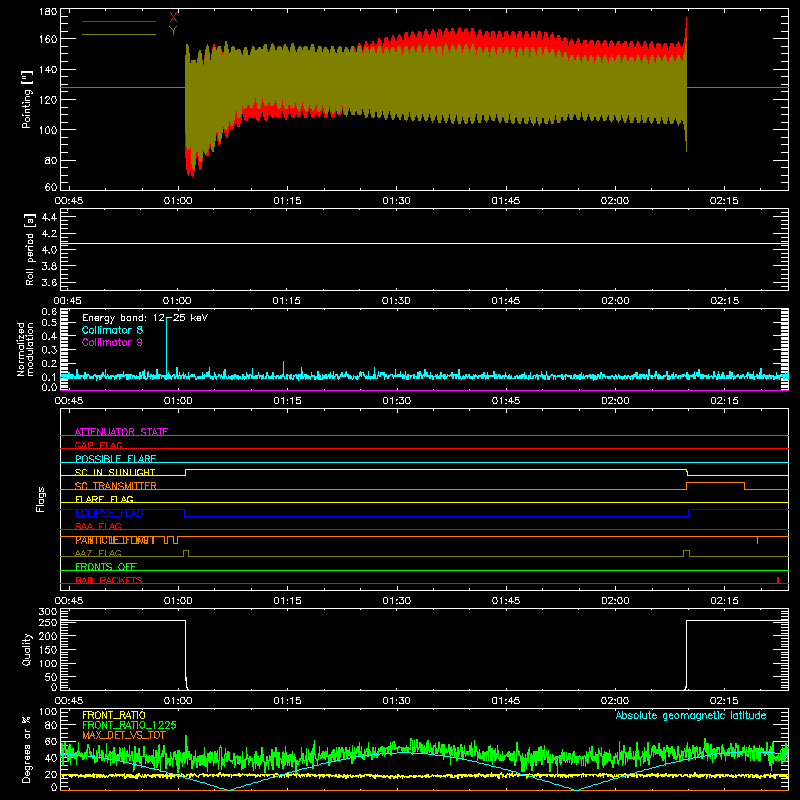
Task: Click the POSSIBLE_FLARE flag label
Action: click(115, 459)
